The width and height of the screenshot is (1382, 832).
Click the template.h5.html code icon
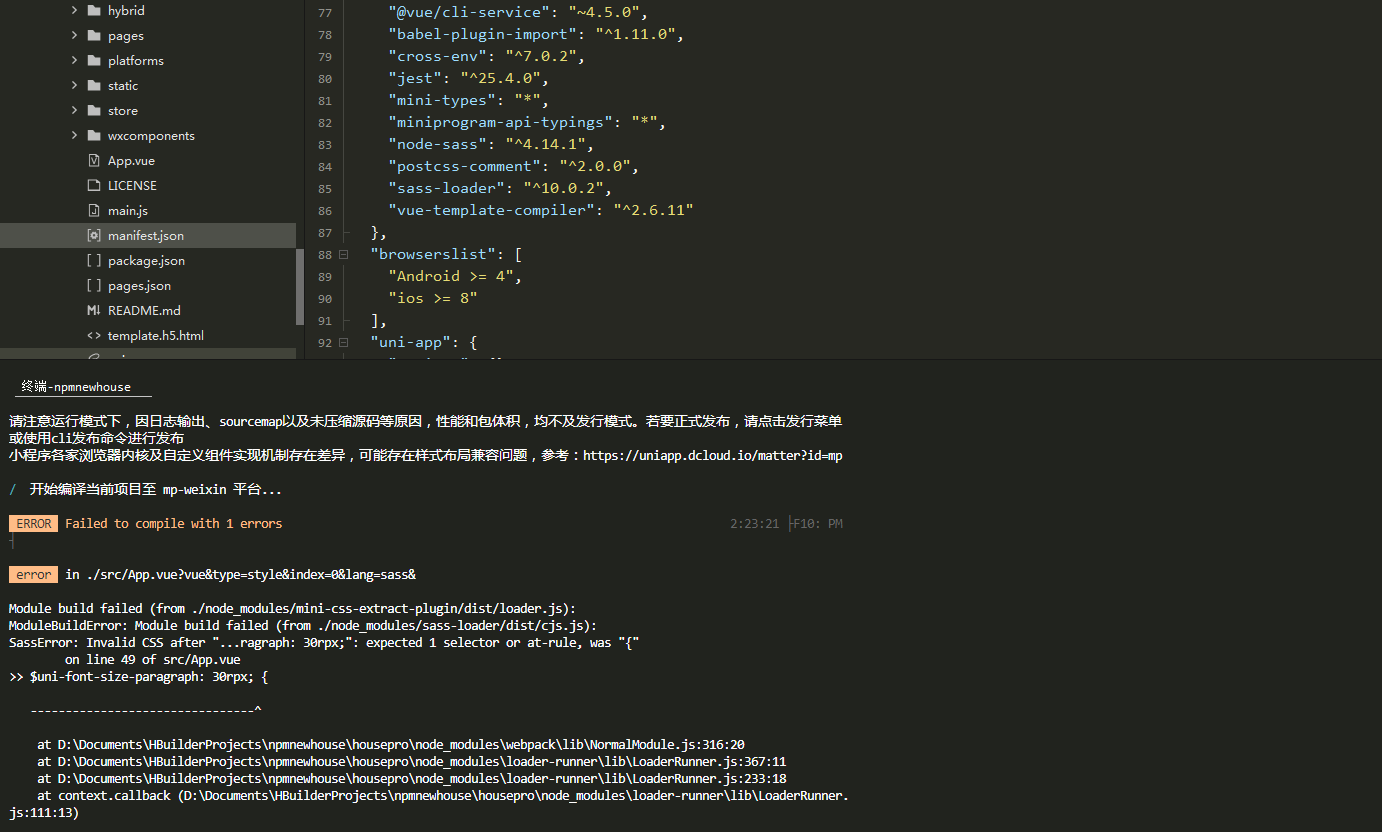coord(94,336)
